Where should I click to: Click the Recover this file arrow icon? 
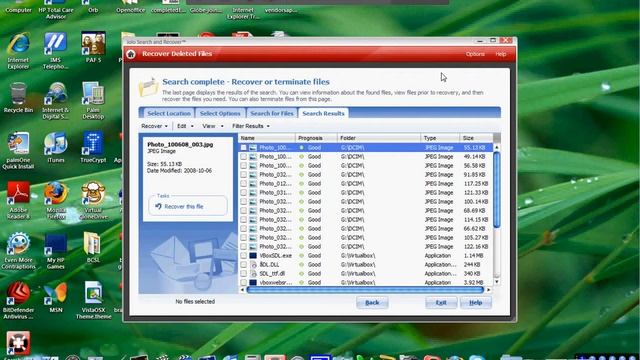tap(158, 207)
